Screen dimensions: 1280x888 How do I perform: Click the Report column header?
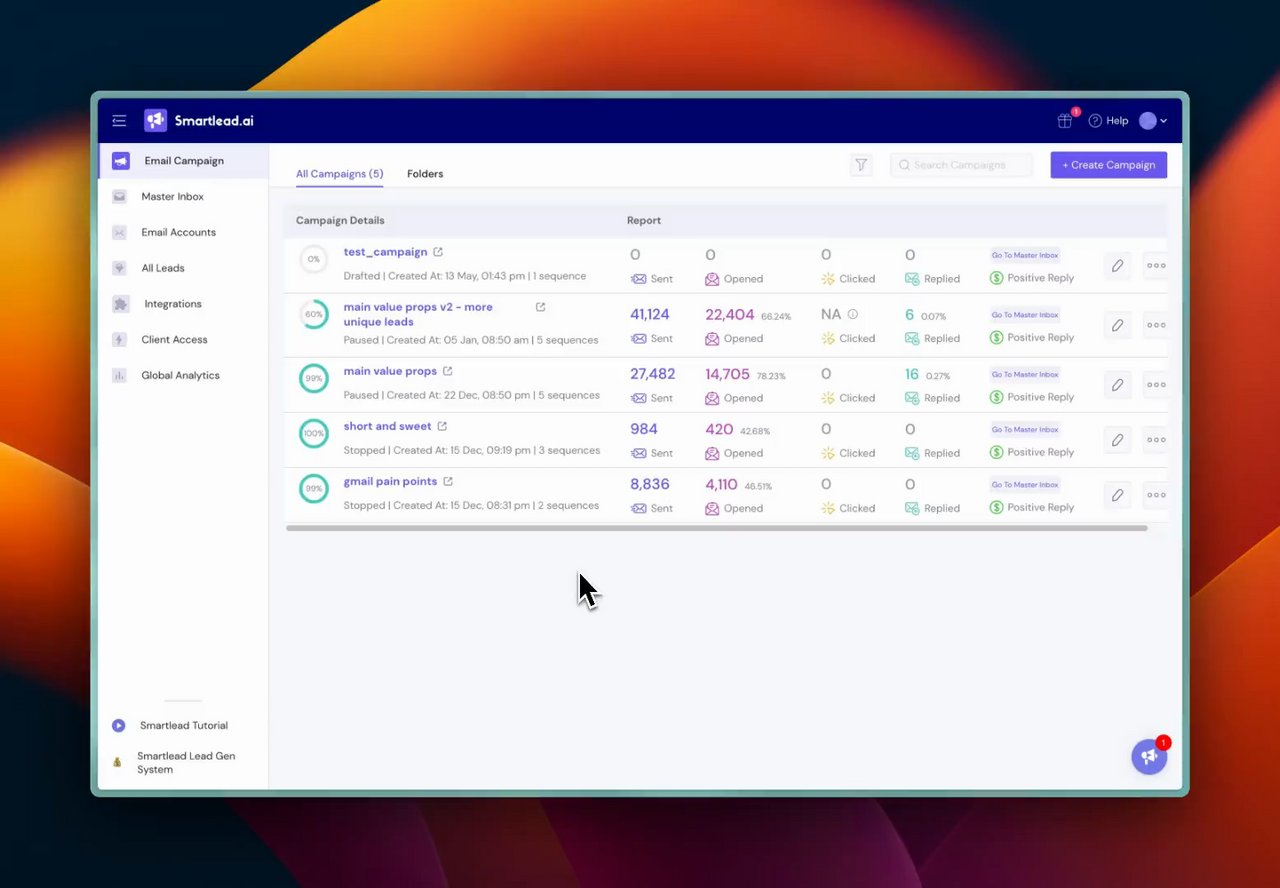click(644, 220)
